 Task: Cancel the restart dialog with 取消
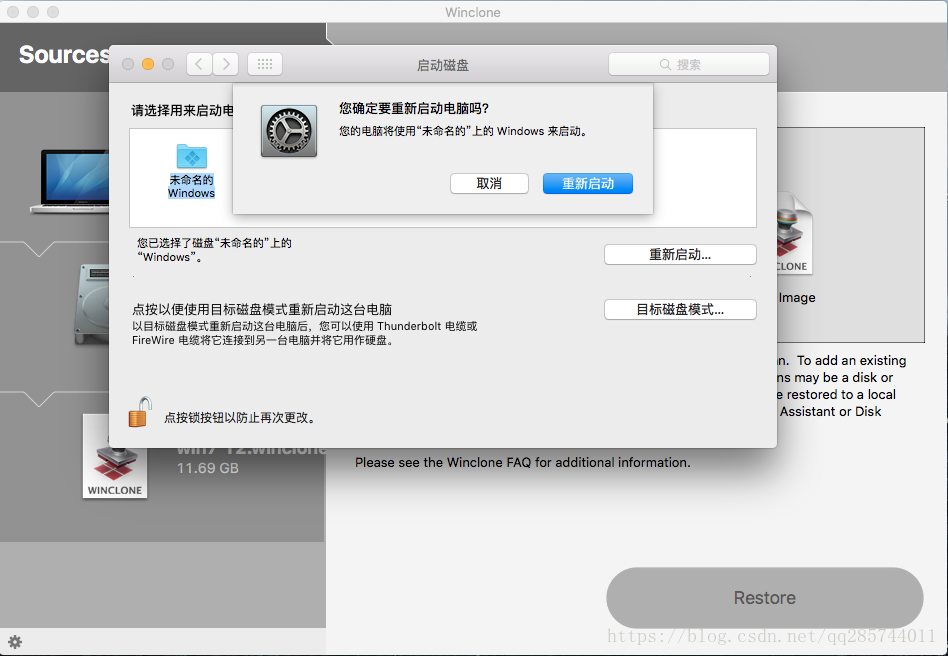[x=489, y=183]
